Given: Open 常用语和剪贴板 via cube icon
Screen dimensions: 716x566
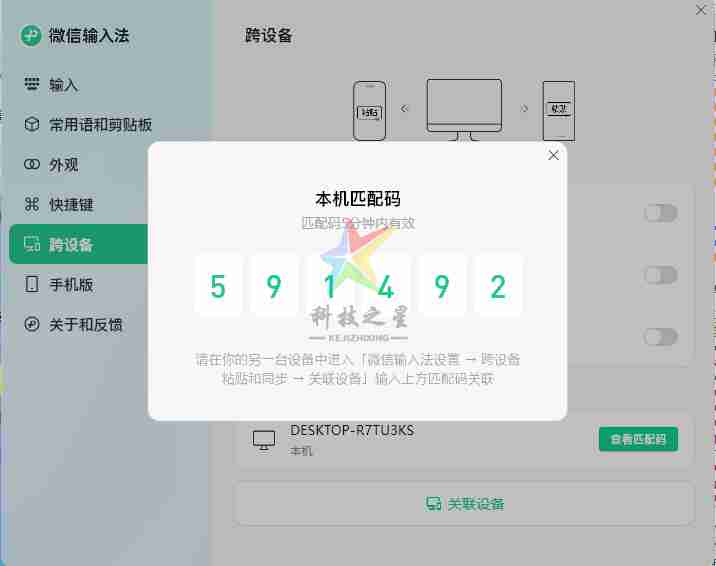Looking at the screenshot, I should [x=32, y=125].
